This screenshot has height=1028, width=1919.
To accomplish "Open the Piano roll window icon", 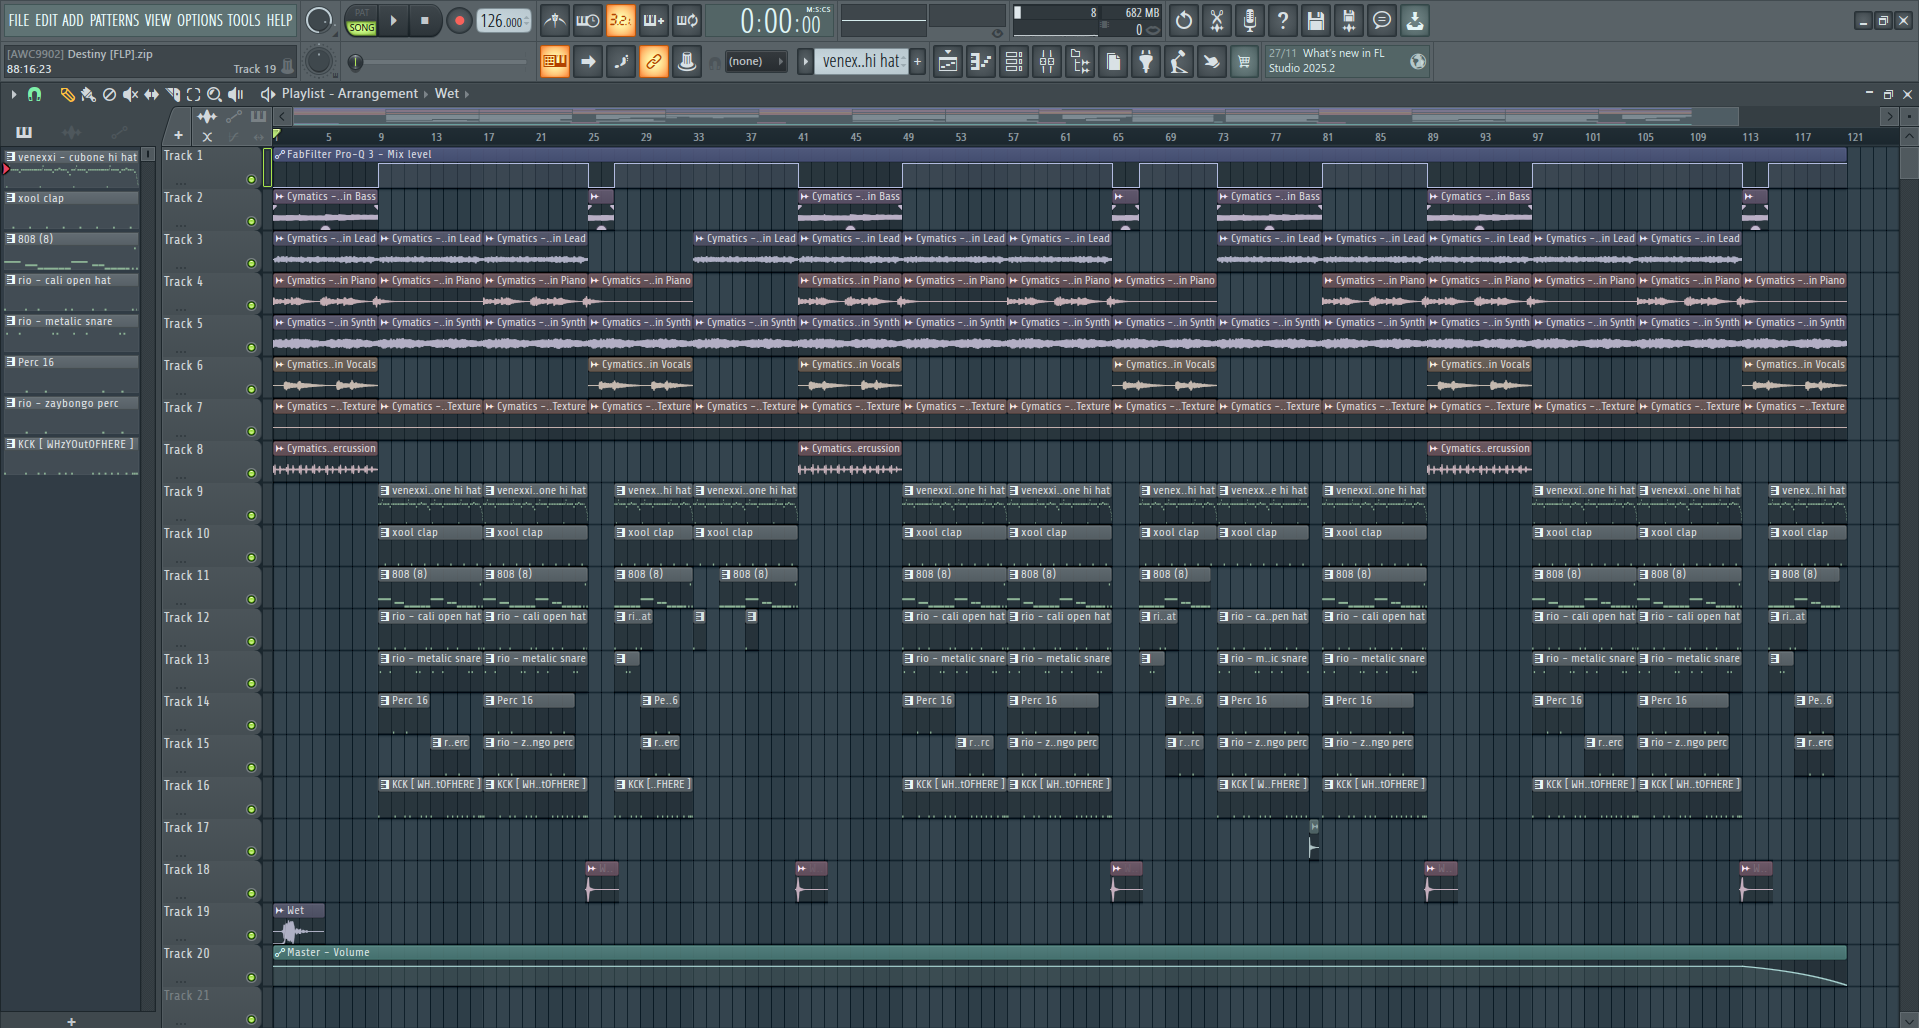I will click(981, 62).
